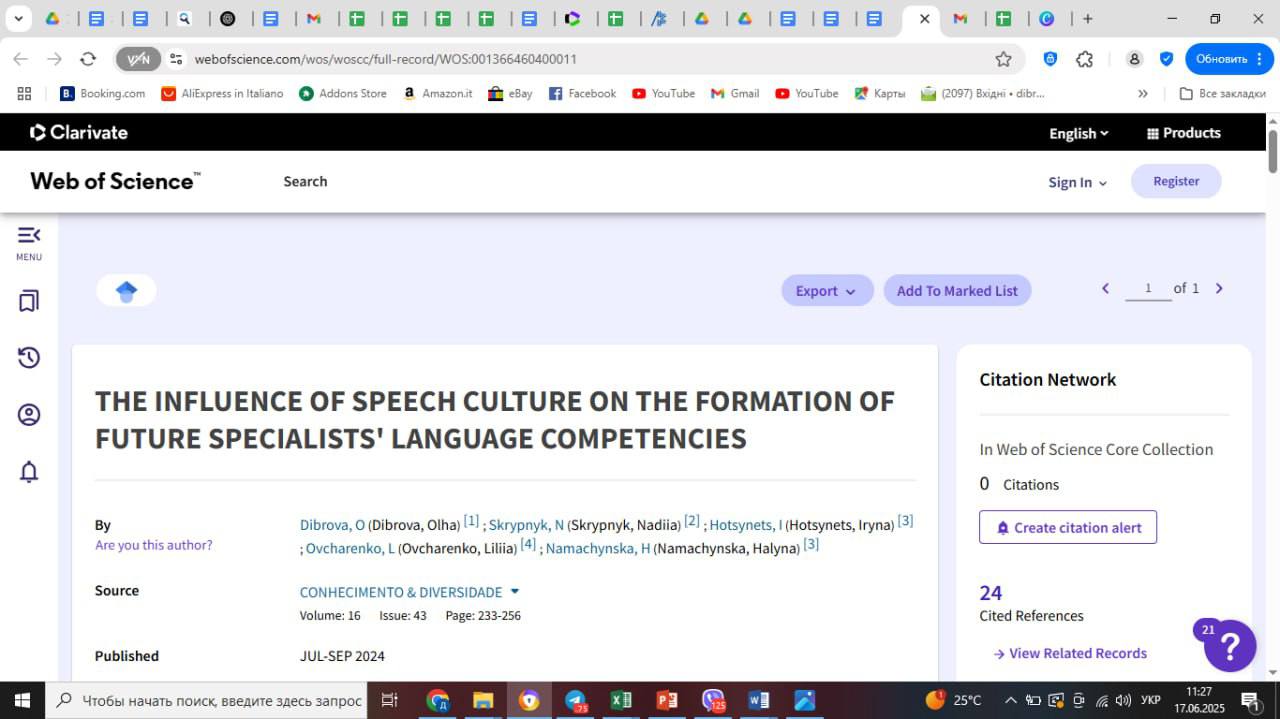This screenshot has height=719, width=1280.
Task: Click Create citation alert button
Action: pyautogui.click(x=1067, y=528)
